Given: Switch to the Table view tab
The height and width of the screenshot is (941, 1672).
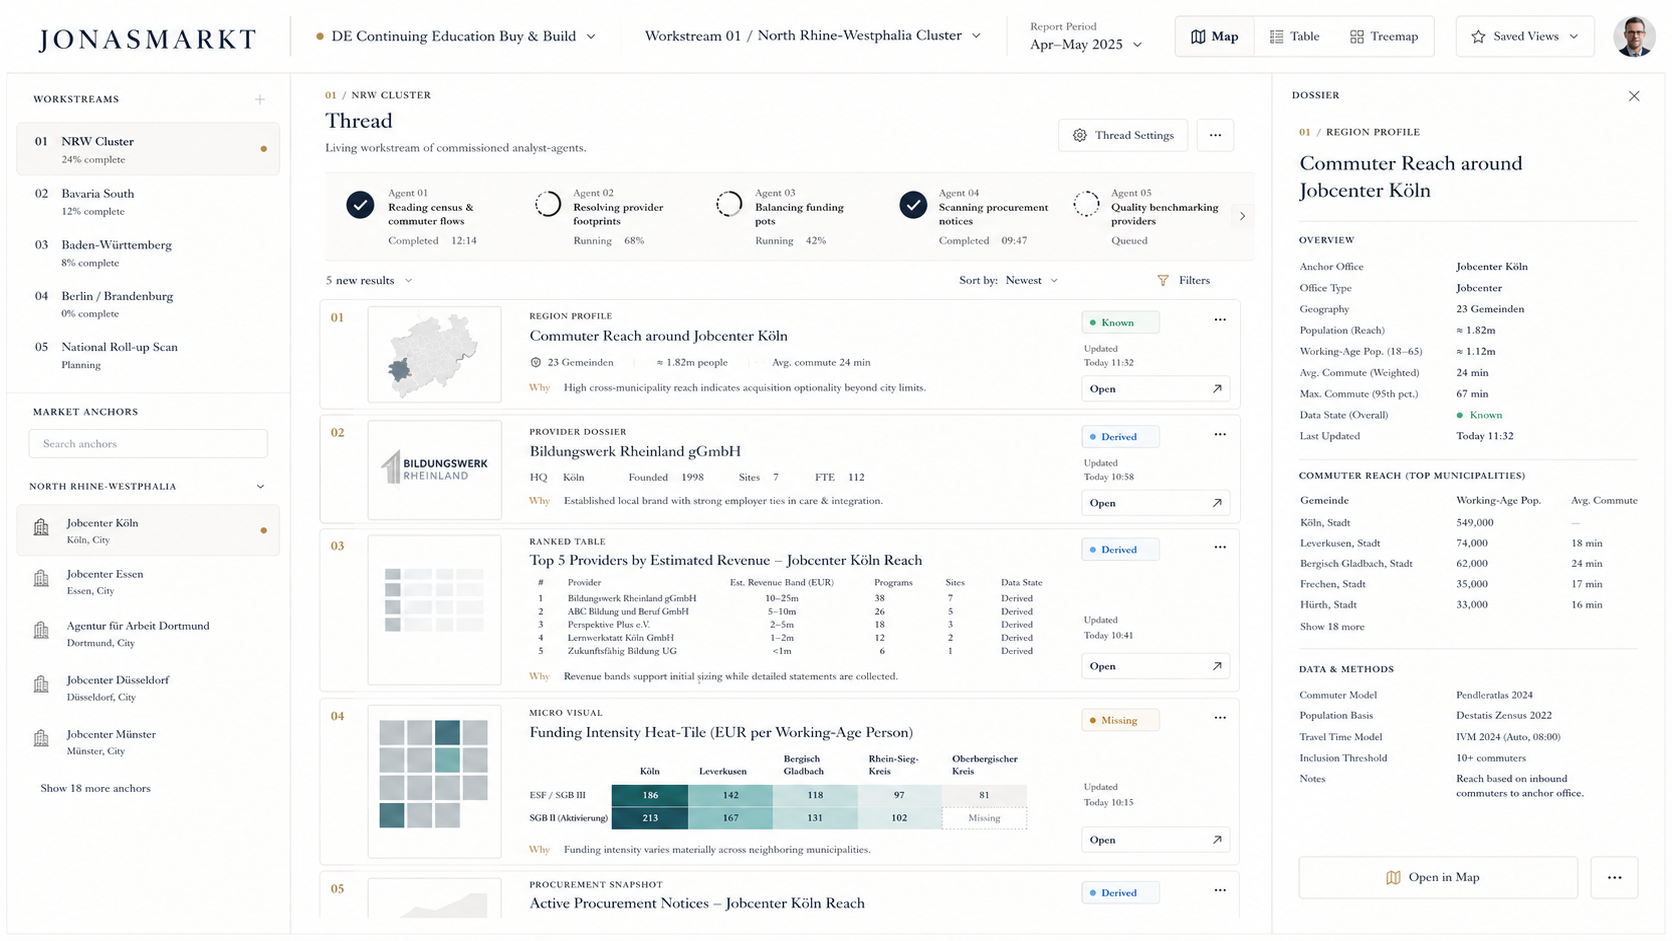Looking at the screenshot, I should pyautogui.click(x=1294, y=36).
